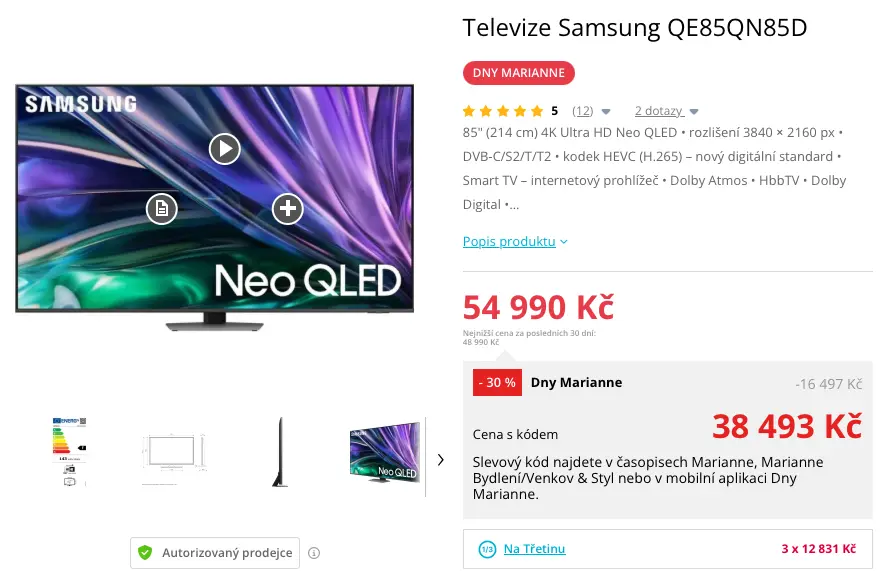Click the 1/3 Na Třetinu icon

click(487, 549)
